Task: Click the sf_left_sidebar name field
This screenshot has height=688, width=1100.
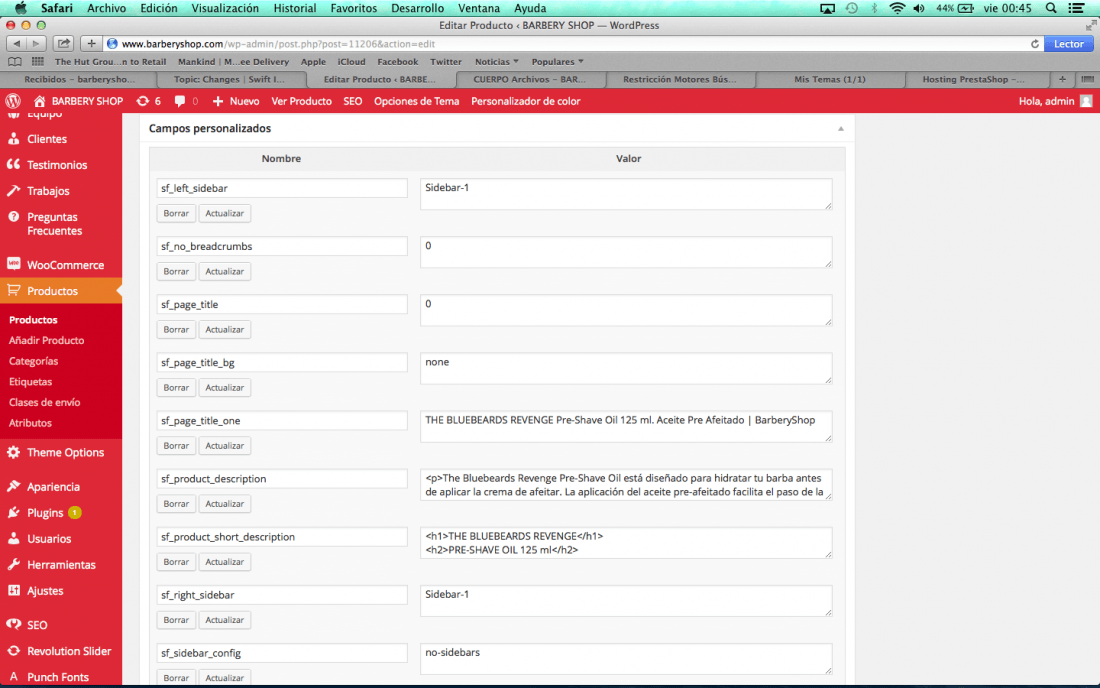Action: pos(282,188)
